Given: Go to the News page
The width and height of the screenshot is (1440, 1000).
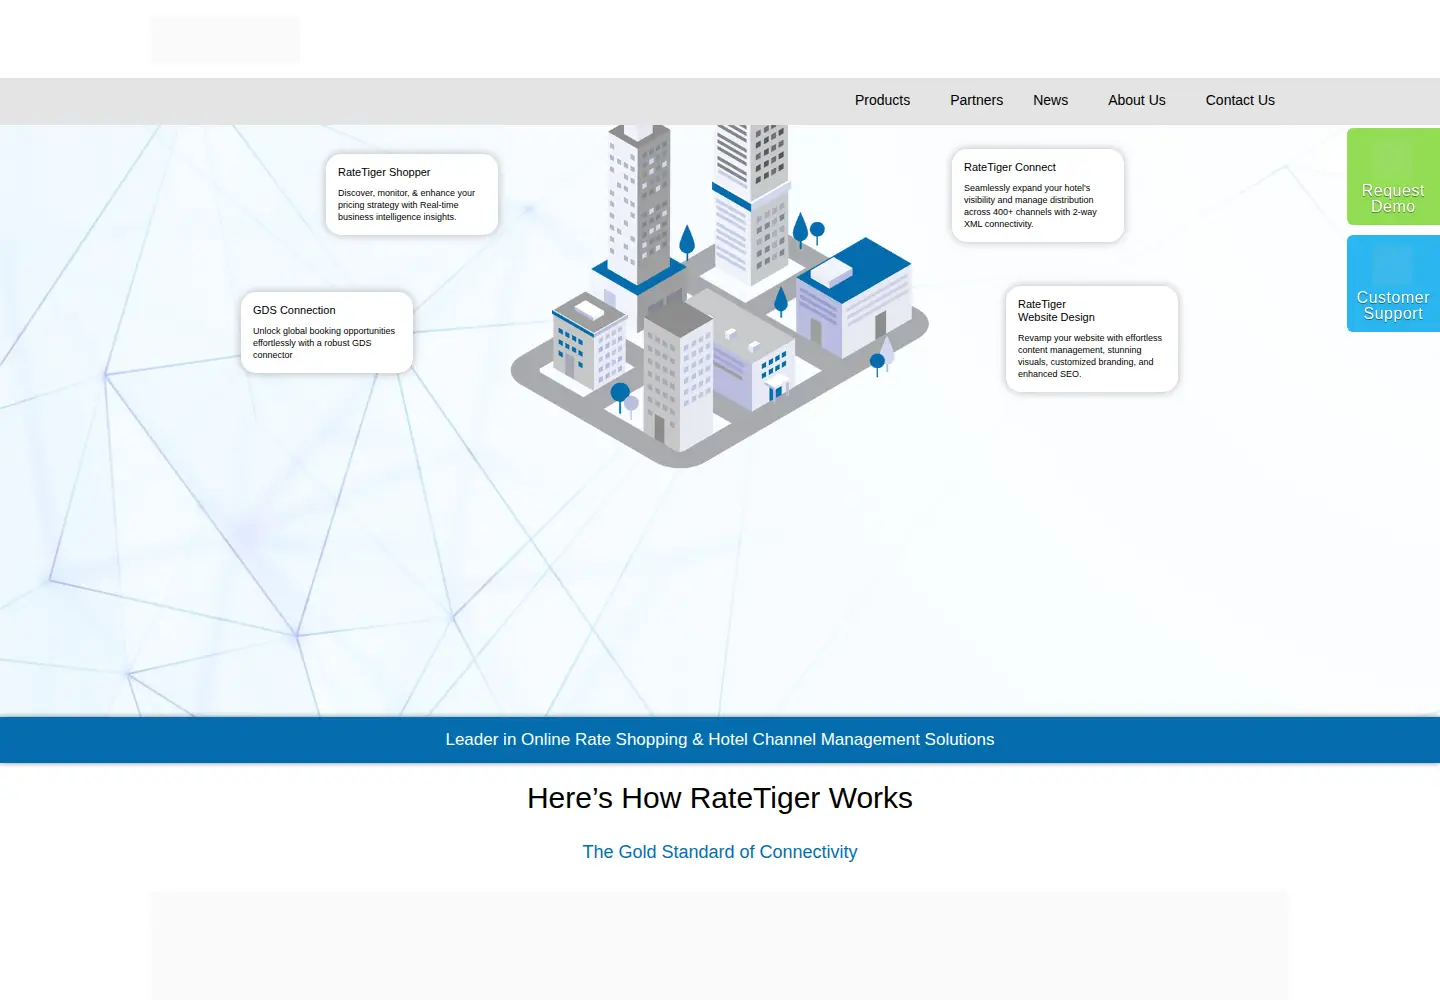Looking at the screenshot, I should click(x=1050, y=100).
